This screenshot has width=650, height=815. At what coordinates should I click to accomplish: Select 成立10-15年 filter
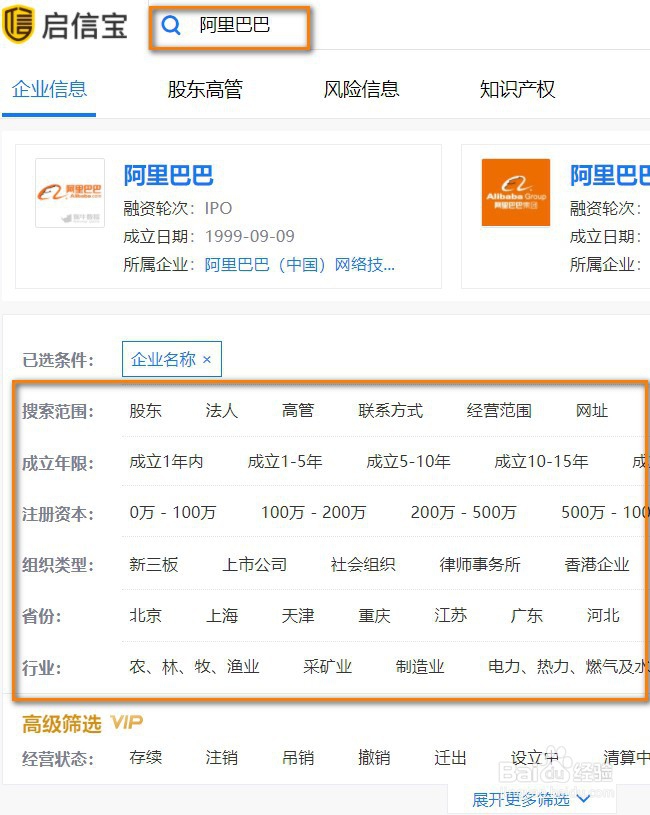point(541,462)
